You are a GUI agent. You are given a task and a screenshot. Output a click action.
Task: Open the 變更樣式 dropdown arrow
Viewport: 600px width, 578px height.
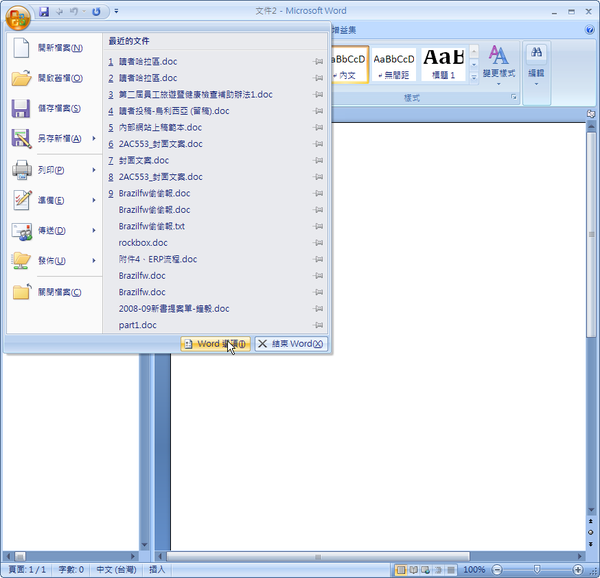pos(499,84)
